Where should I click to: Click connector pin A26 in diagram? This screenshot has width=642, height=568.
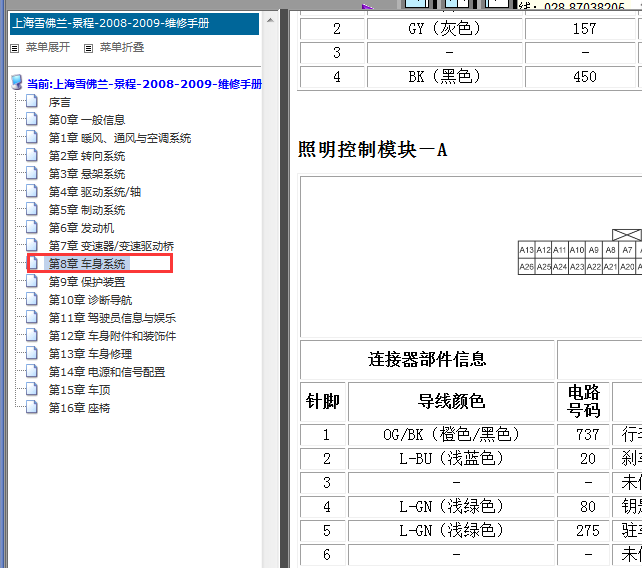(x=527, y=267)
